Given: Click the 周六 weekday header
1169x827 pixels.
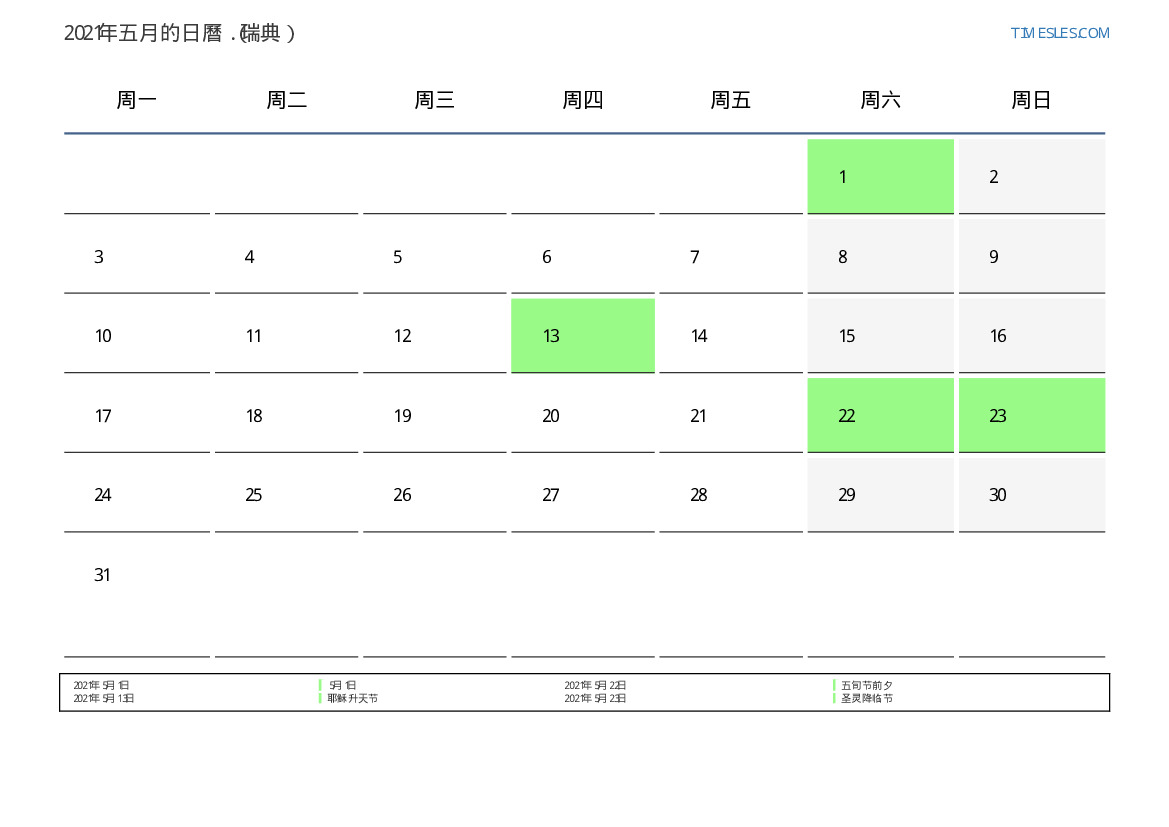Looking at the screenshot, I should [880, 100].
